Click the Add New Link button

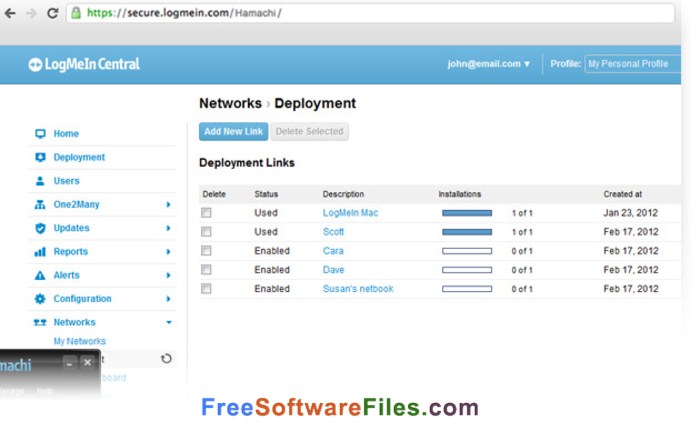click(233, 132)
